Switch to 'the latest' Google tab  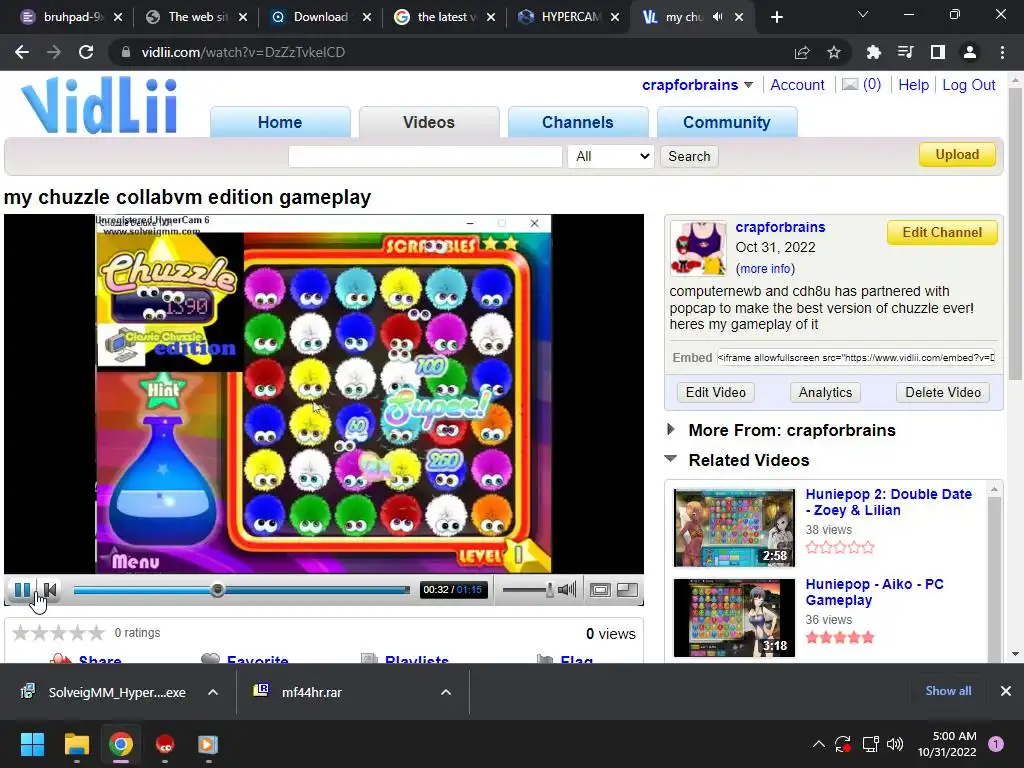click(443, 17)
